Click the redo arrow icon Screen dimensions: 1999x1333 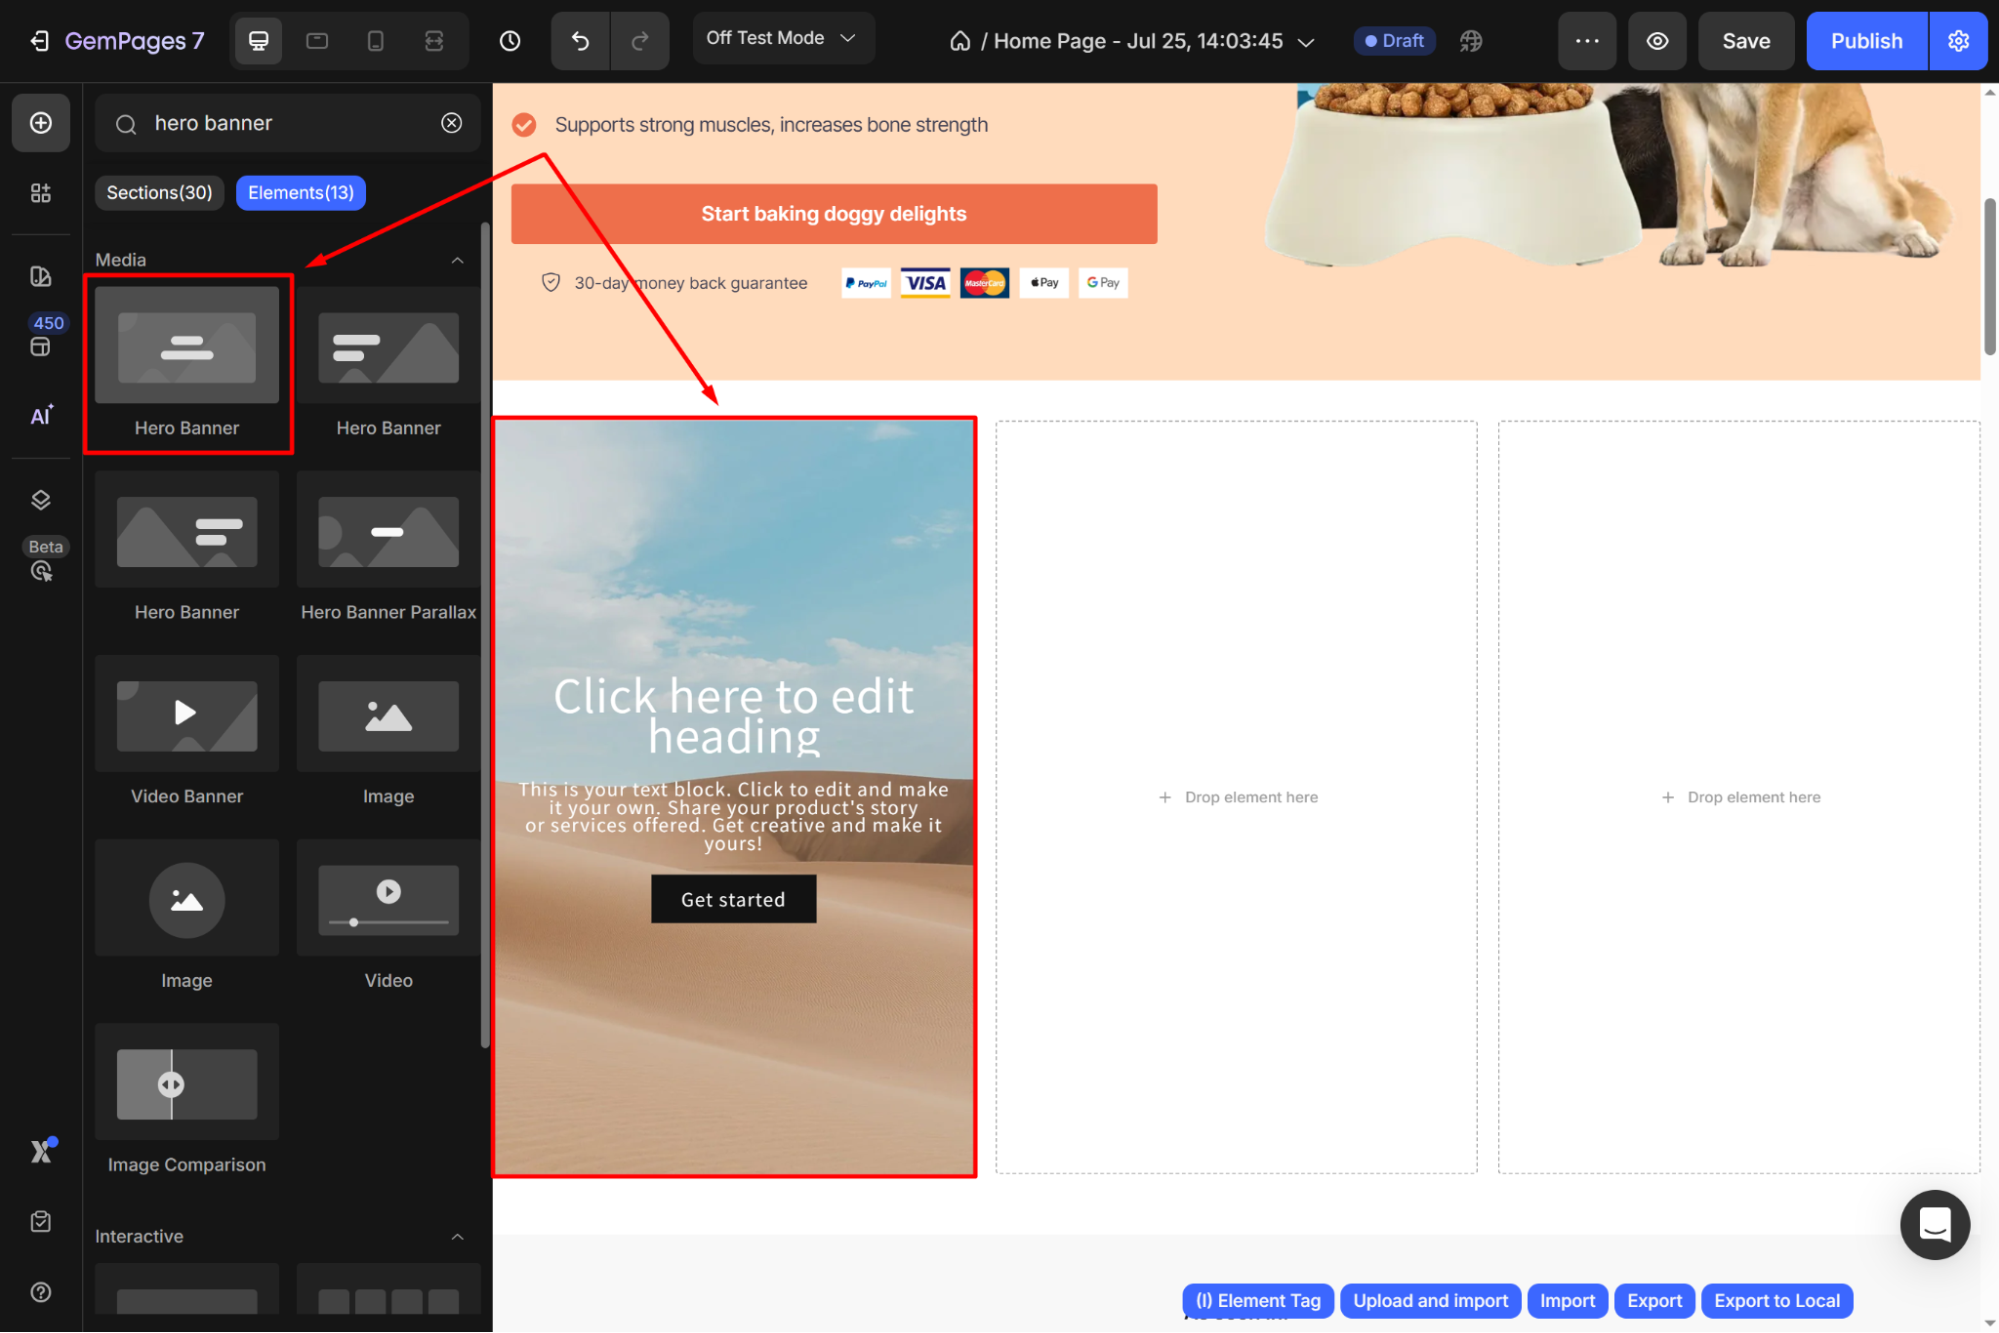[640, 41]
